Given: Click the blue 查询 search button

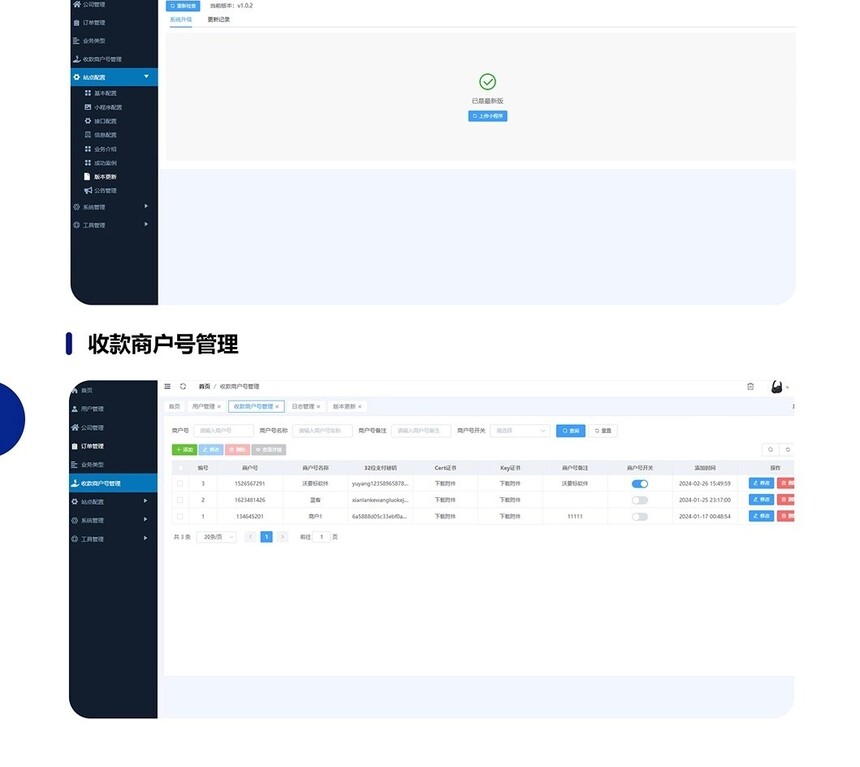Looking at the screenshot, I should pos(570,431).
